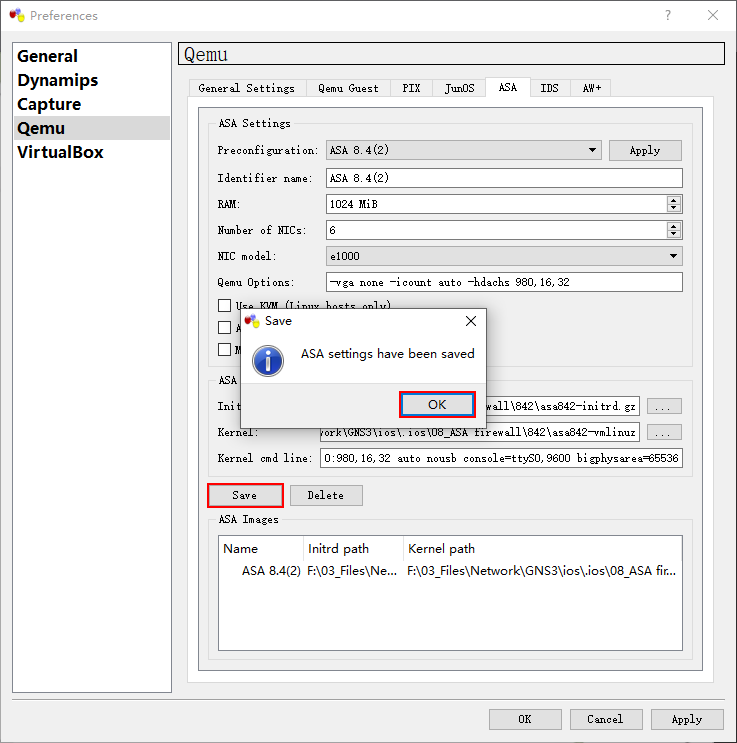
Task: Increase RAM with the up arrow
Action: (673, 200)
